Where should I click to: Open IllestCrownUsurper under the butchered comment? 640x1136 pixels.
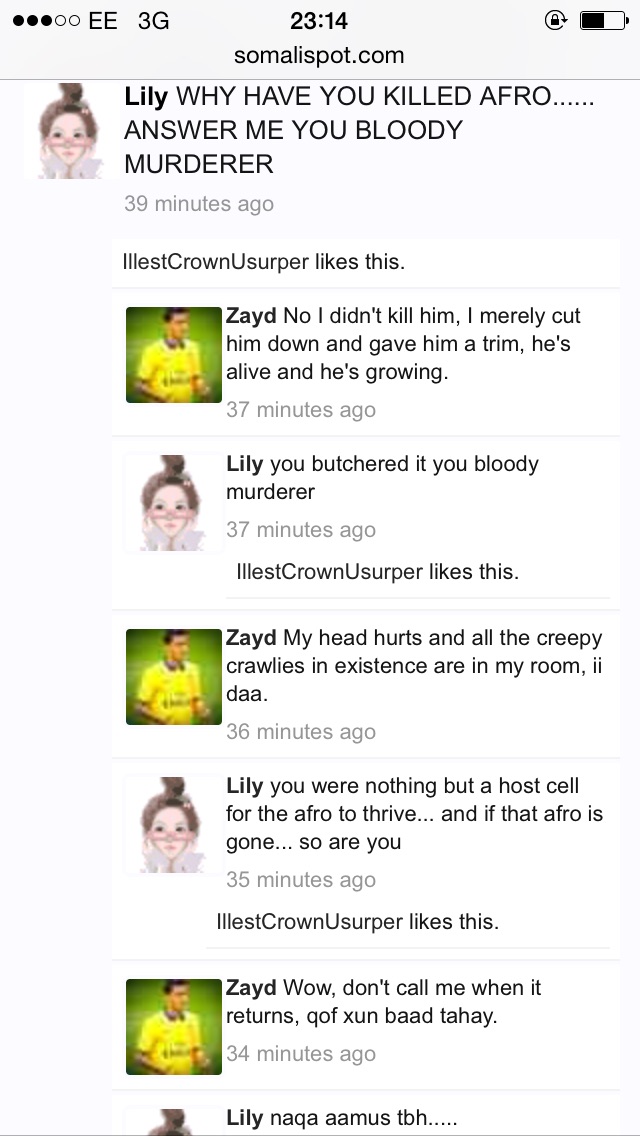(x=329, y=572)
